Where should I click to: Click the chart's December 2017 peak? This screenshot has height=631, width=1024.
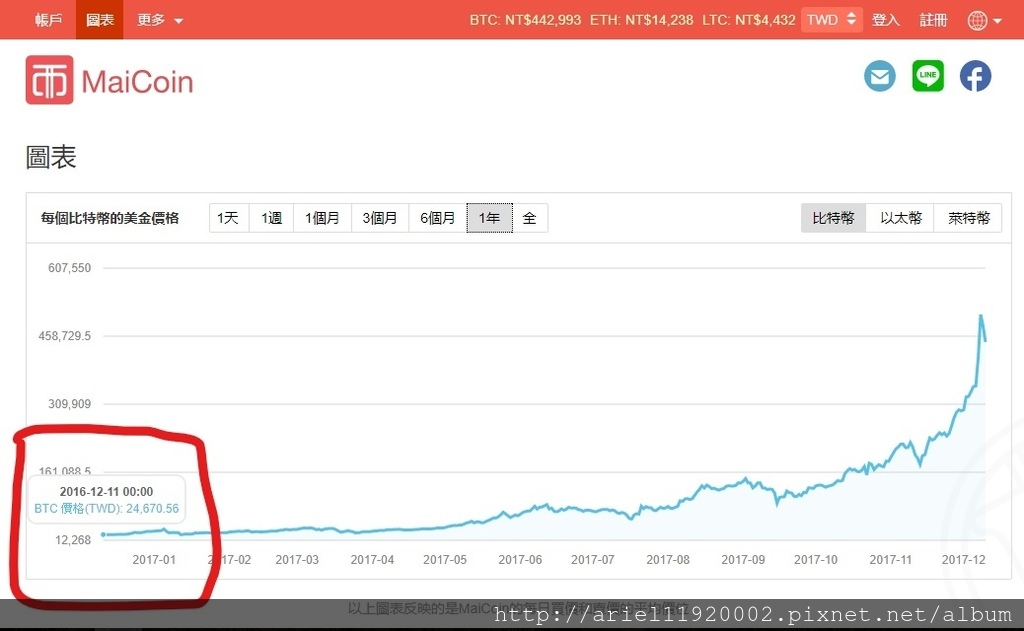[981, 317]
